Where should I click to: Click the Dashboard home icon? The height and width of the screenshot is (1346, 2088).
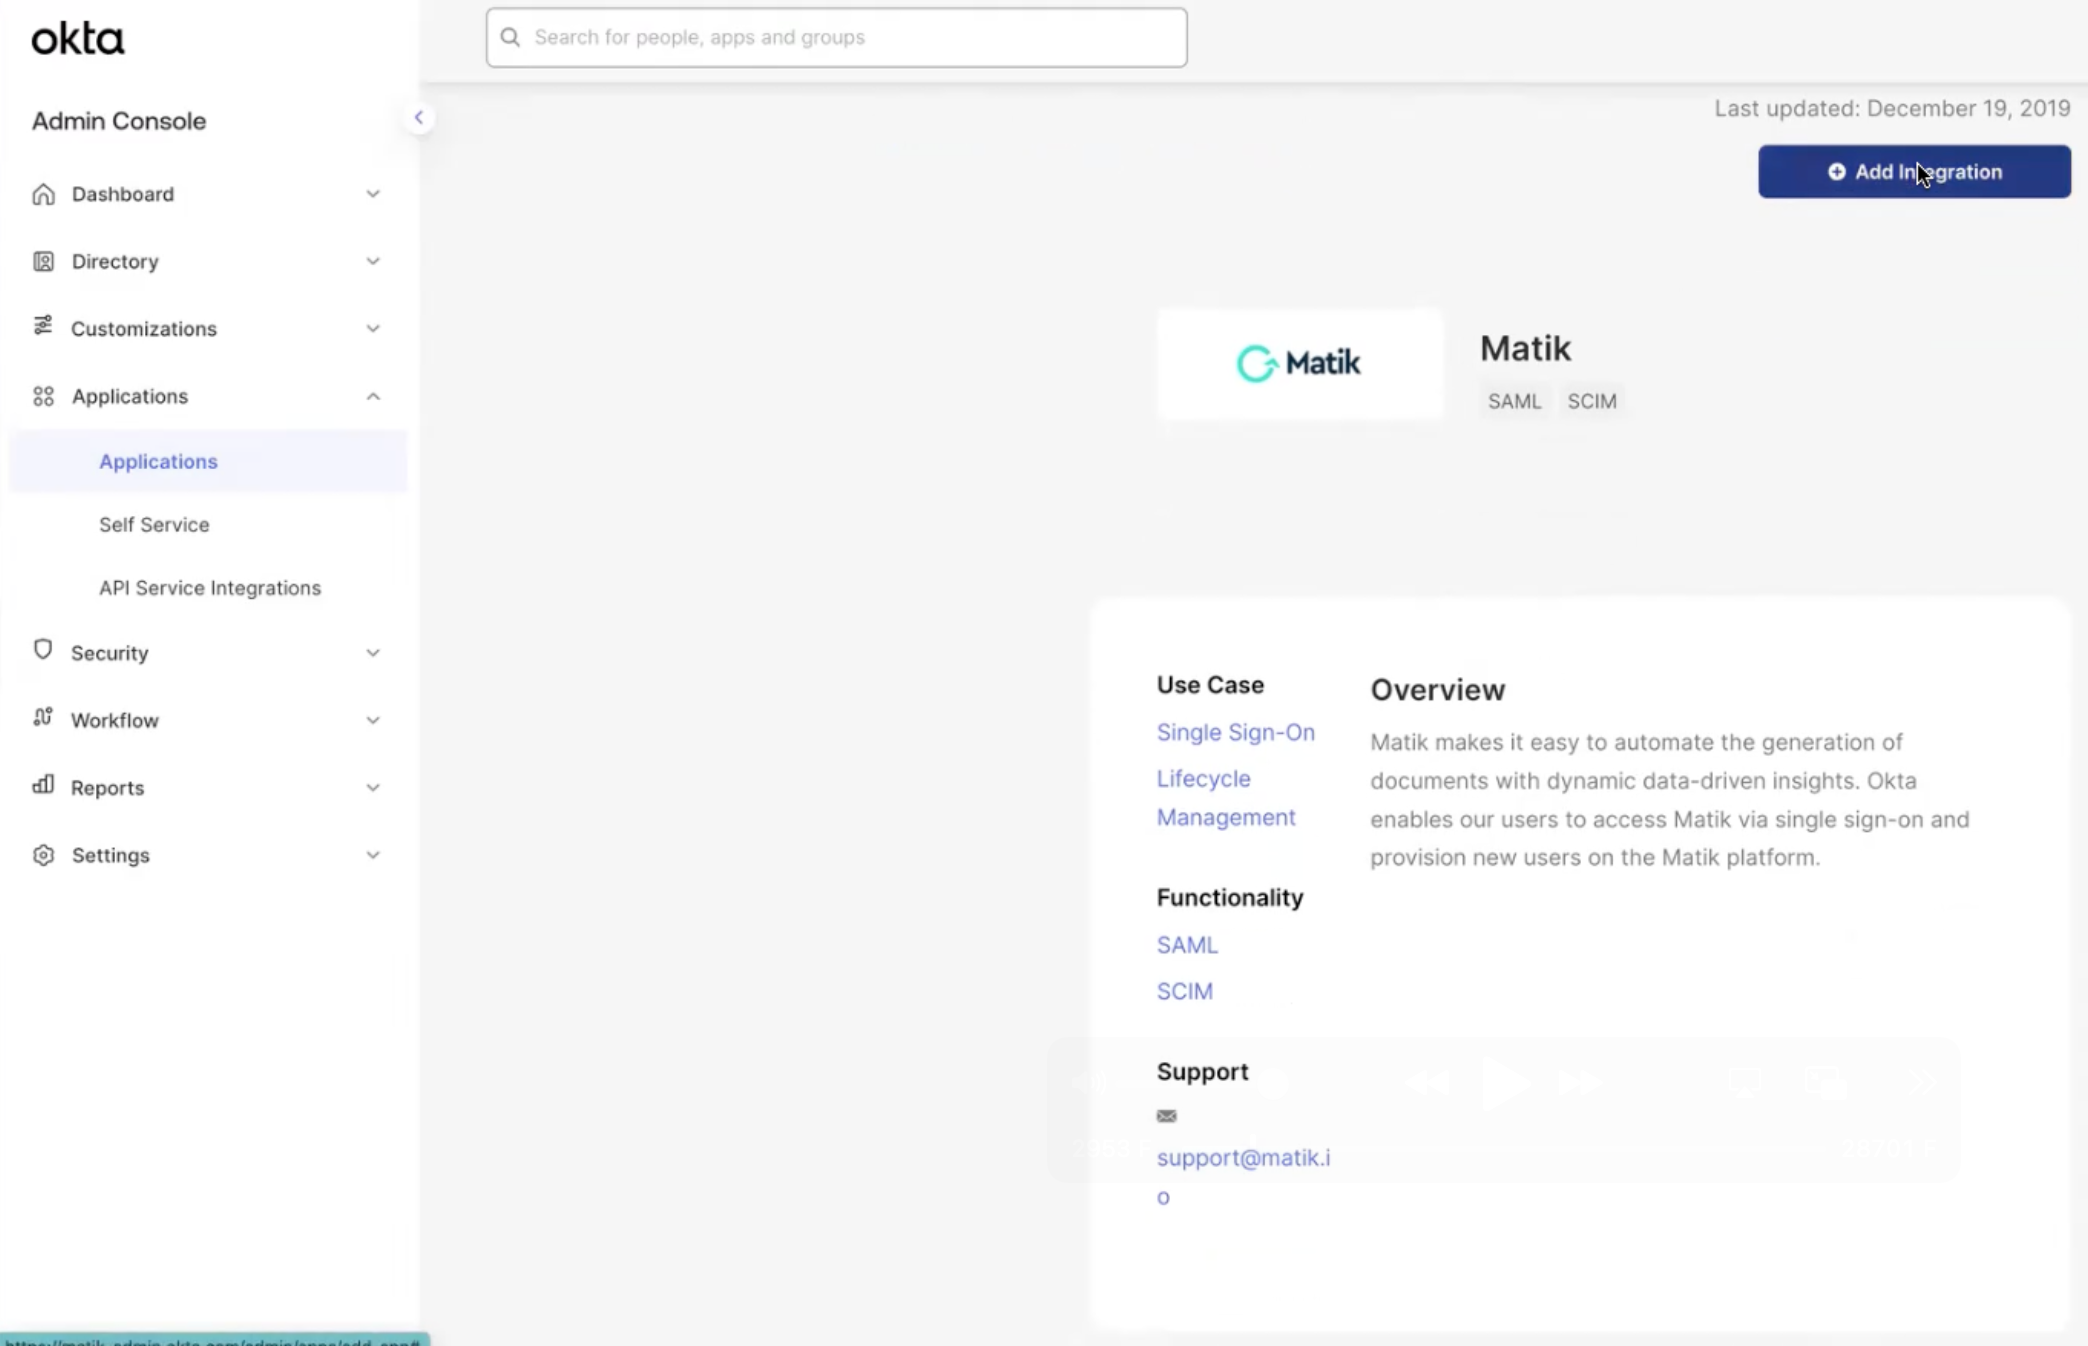click(43, 194)
